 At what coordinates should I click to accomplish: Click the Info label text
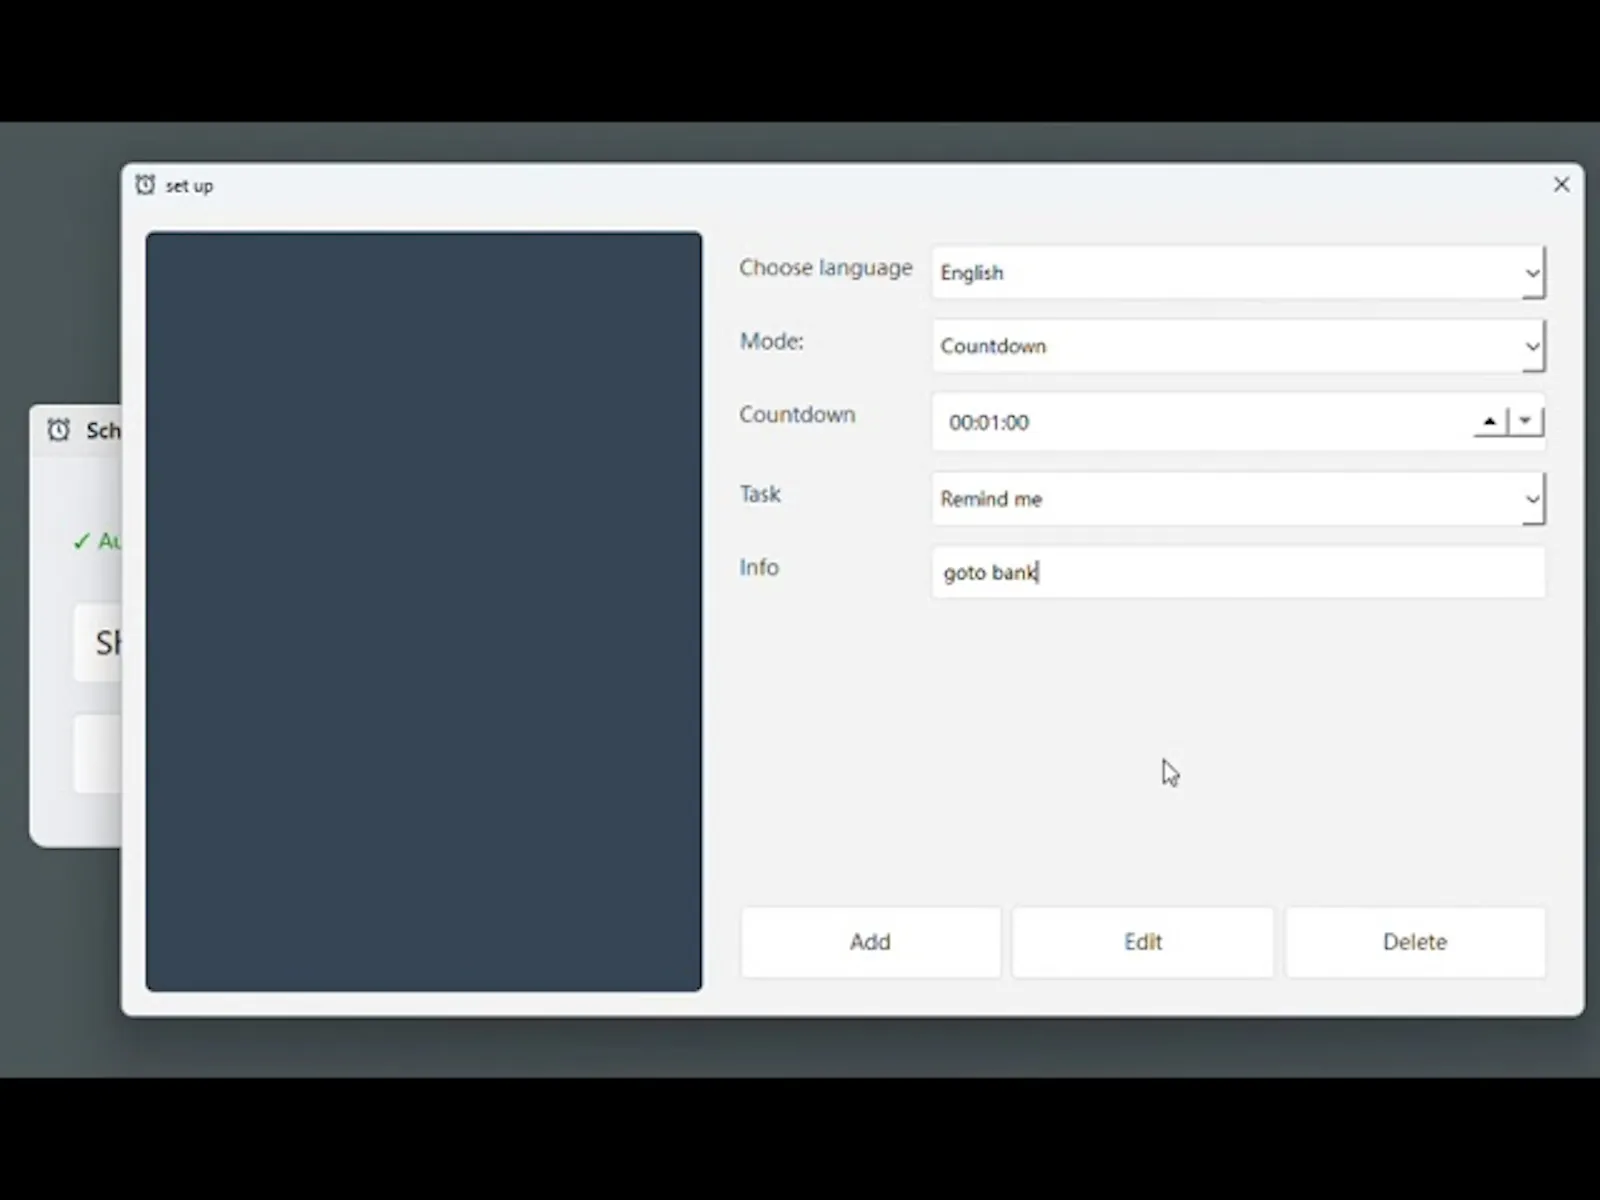(x=759, y=567)
